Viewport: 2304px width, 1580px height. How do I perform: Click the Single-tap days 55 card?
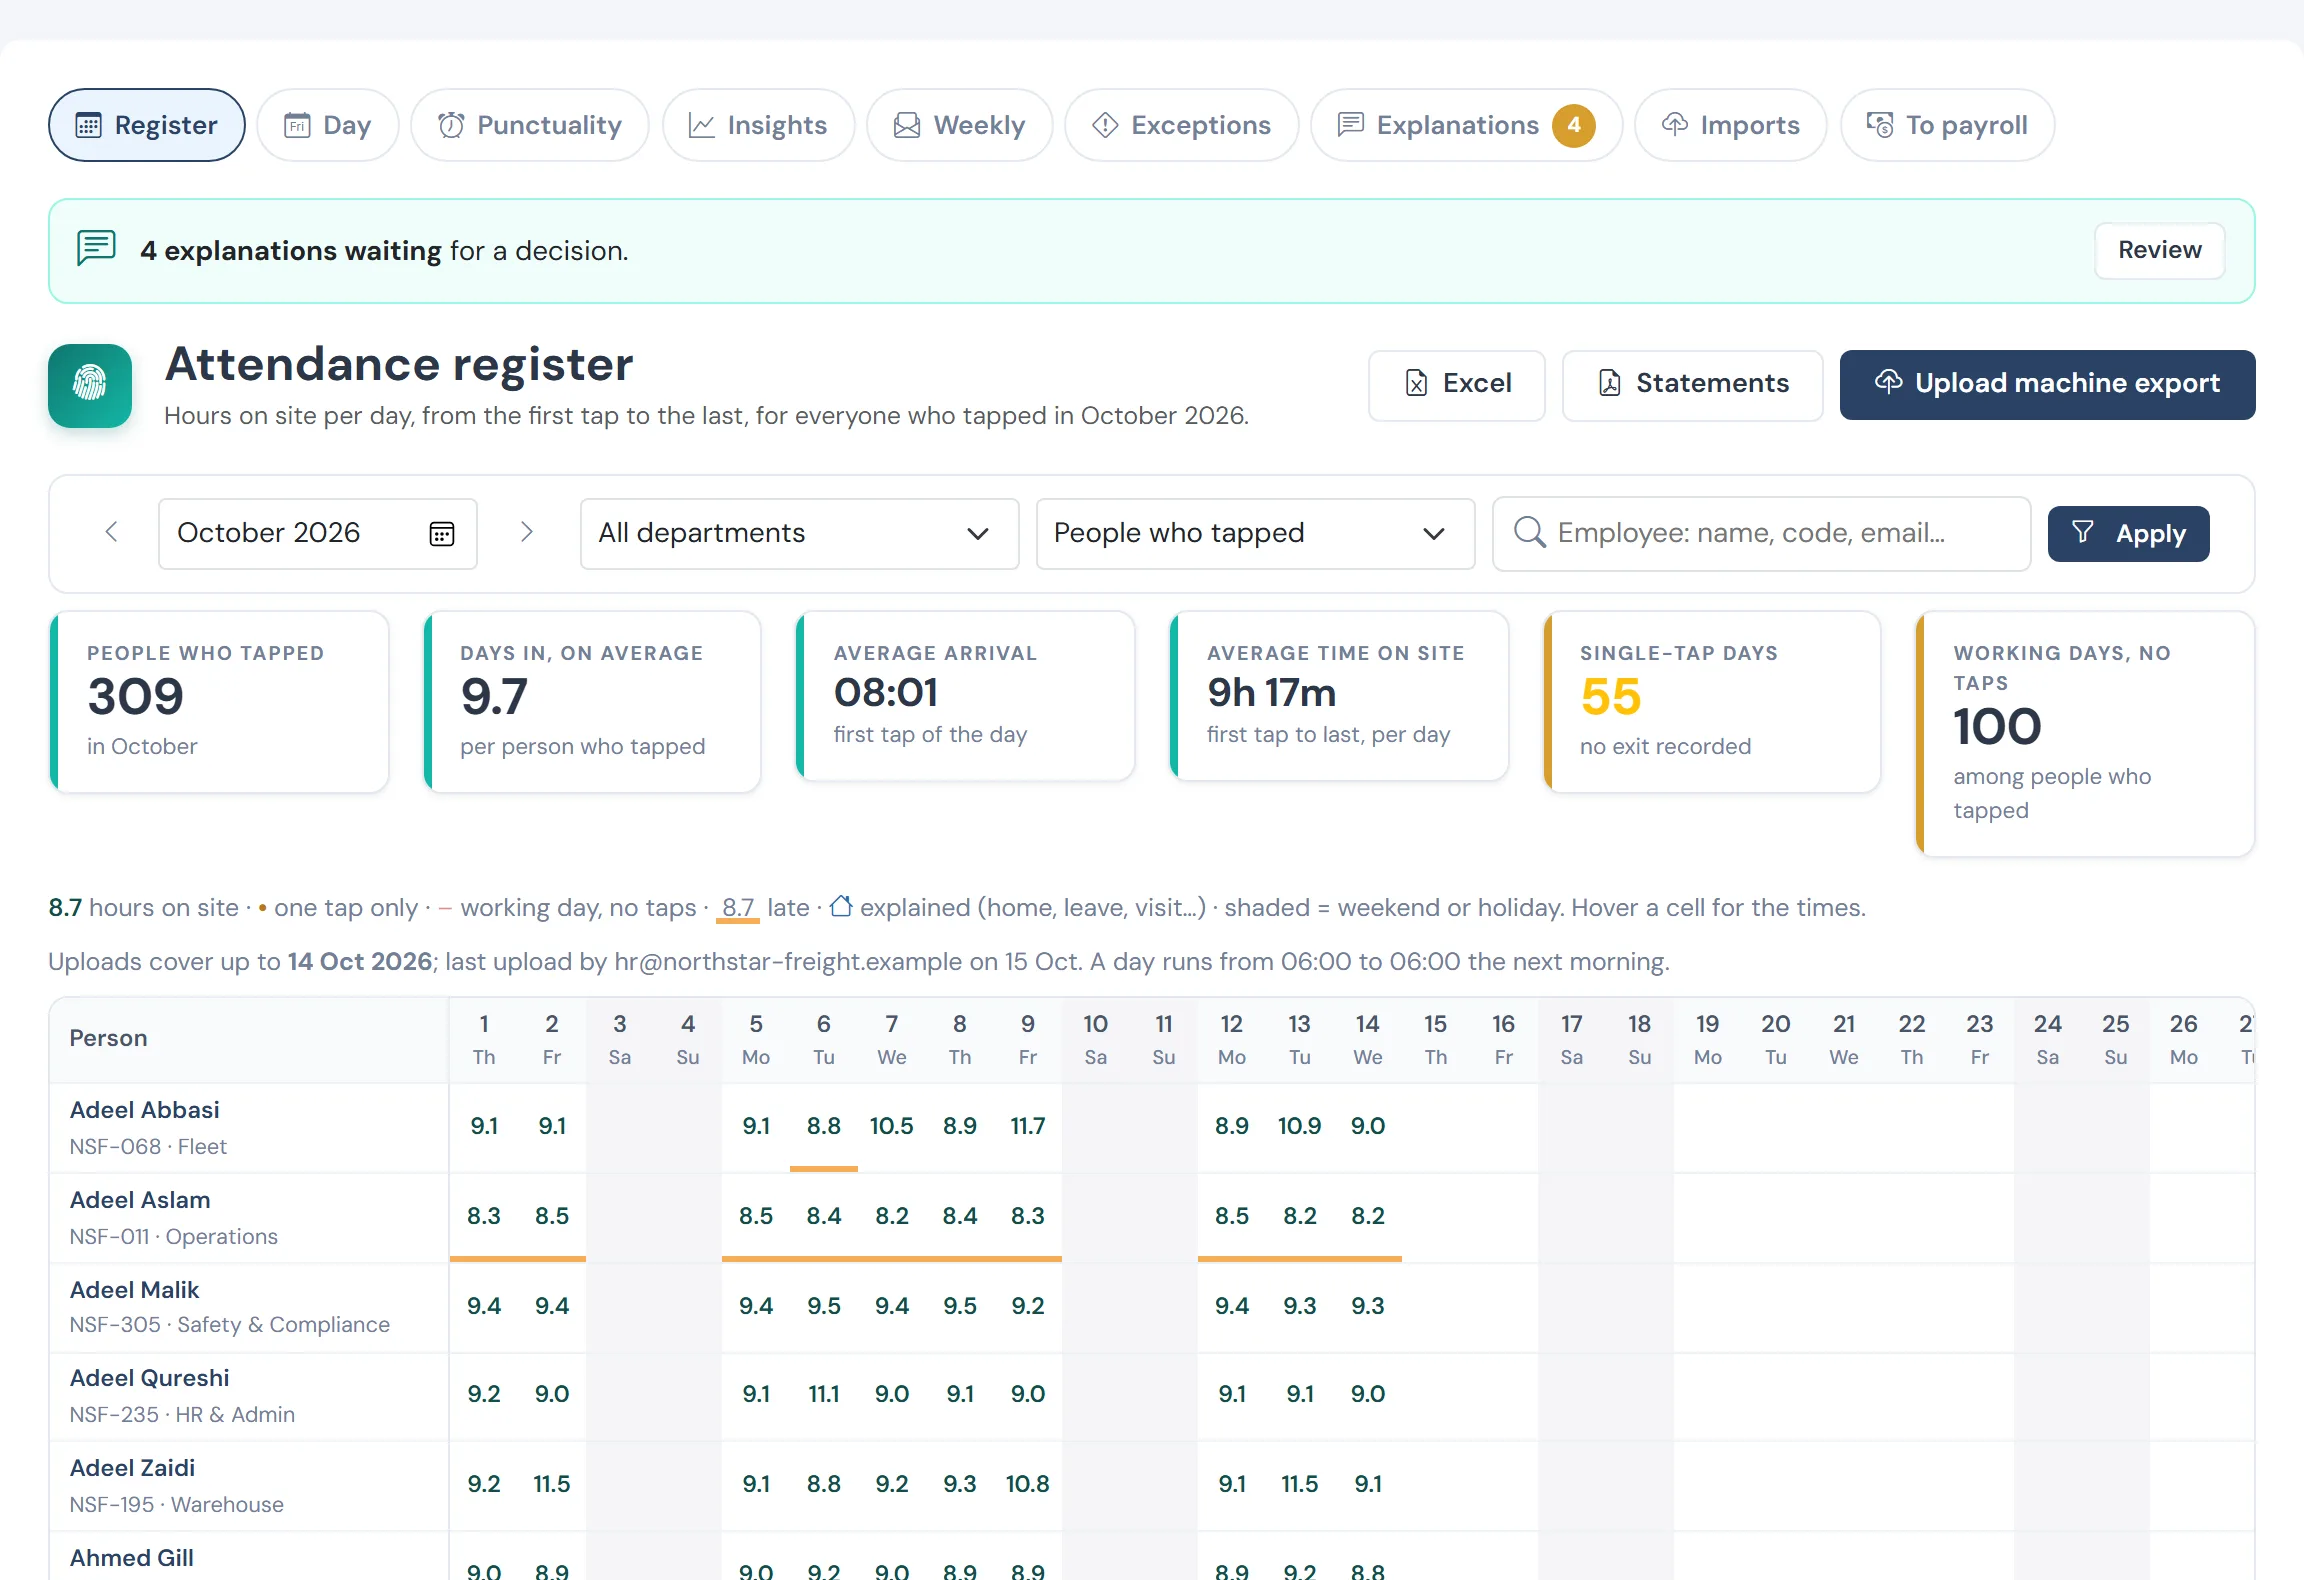tap(1712, 702)
